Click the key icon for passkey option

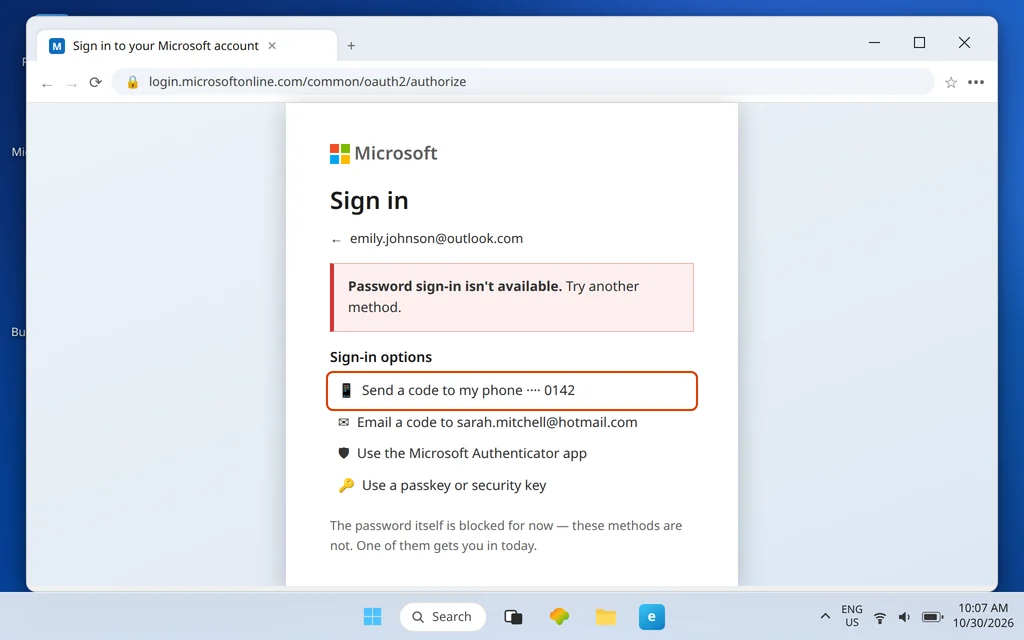346,485
